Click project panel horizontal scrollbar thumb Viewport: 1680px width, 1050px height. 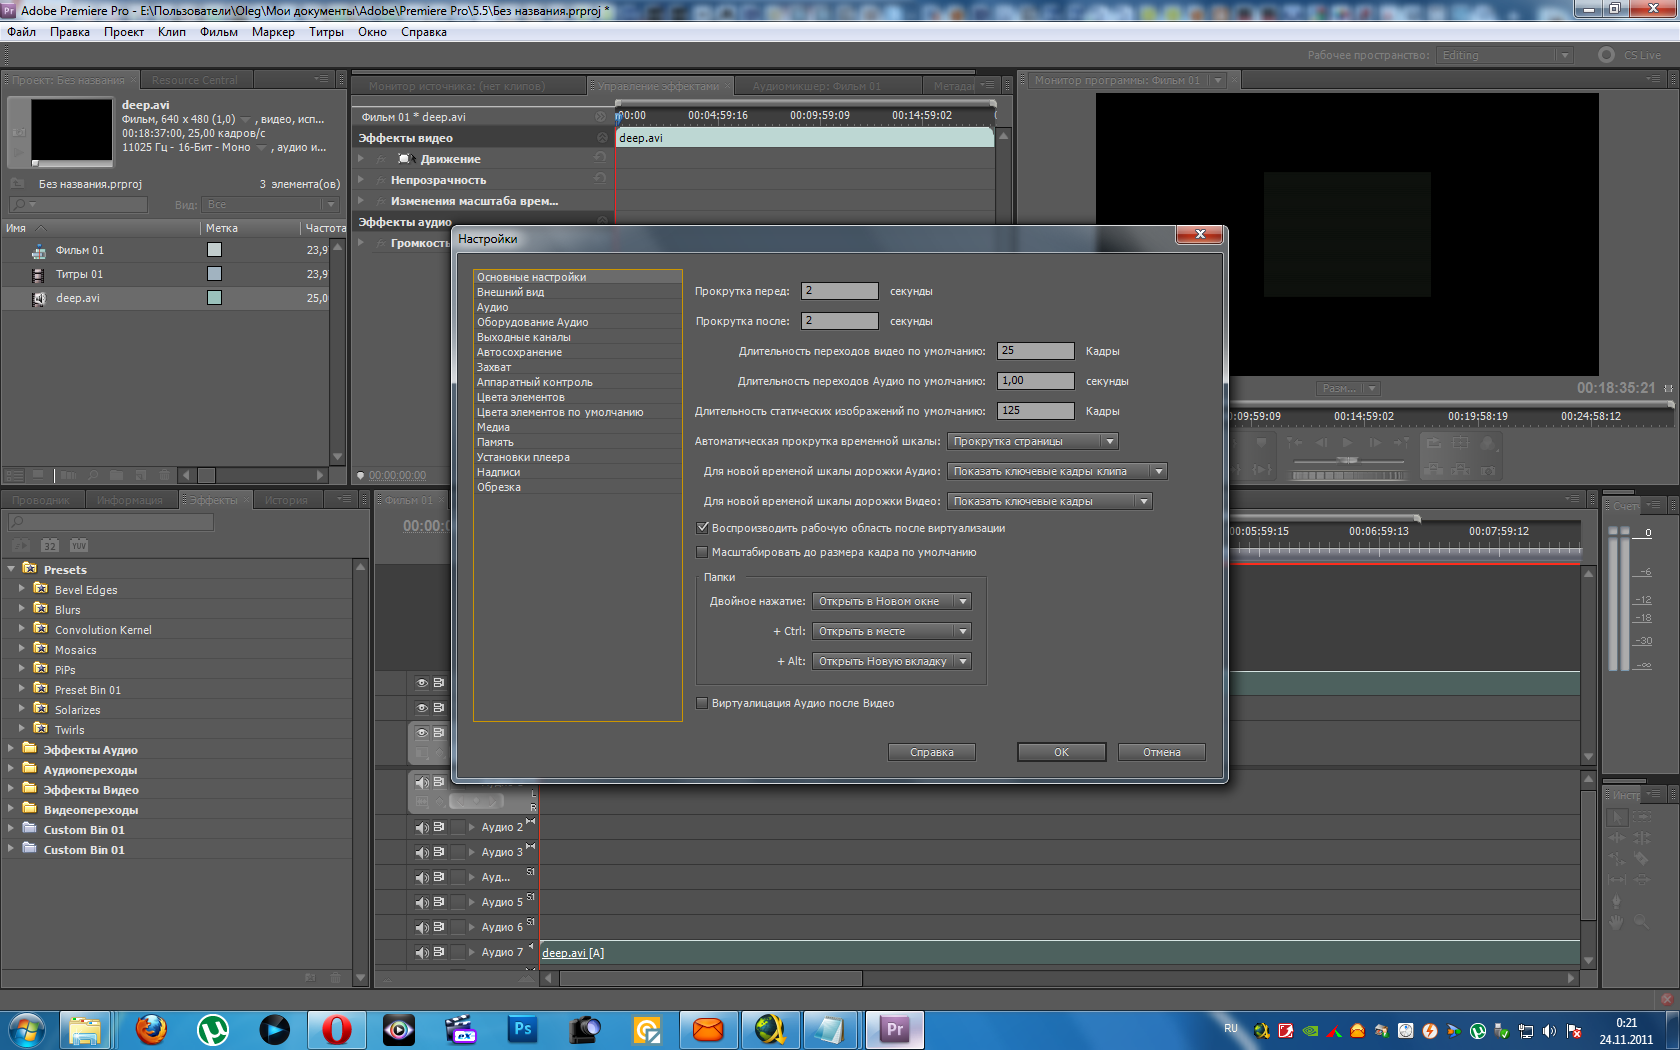pos(206,475)
